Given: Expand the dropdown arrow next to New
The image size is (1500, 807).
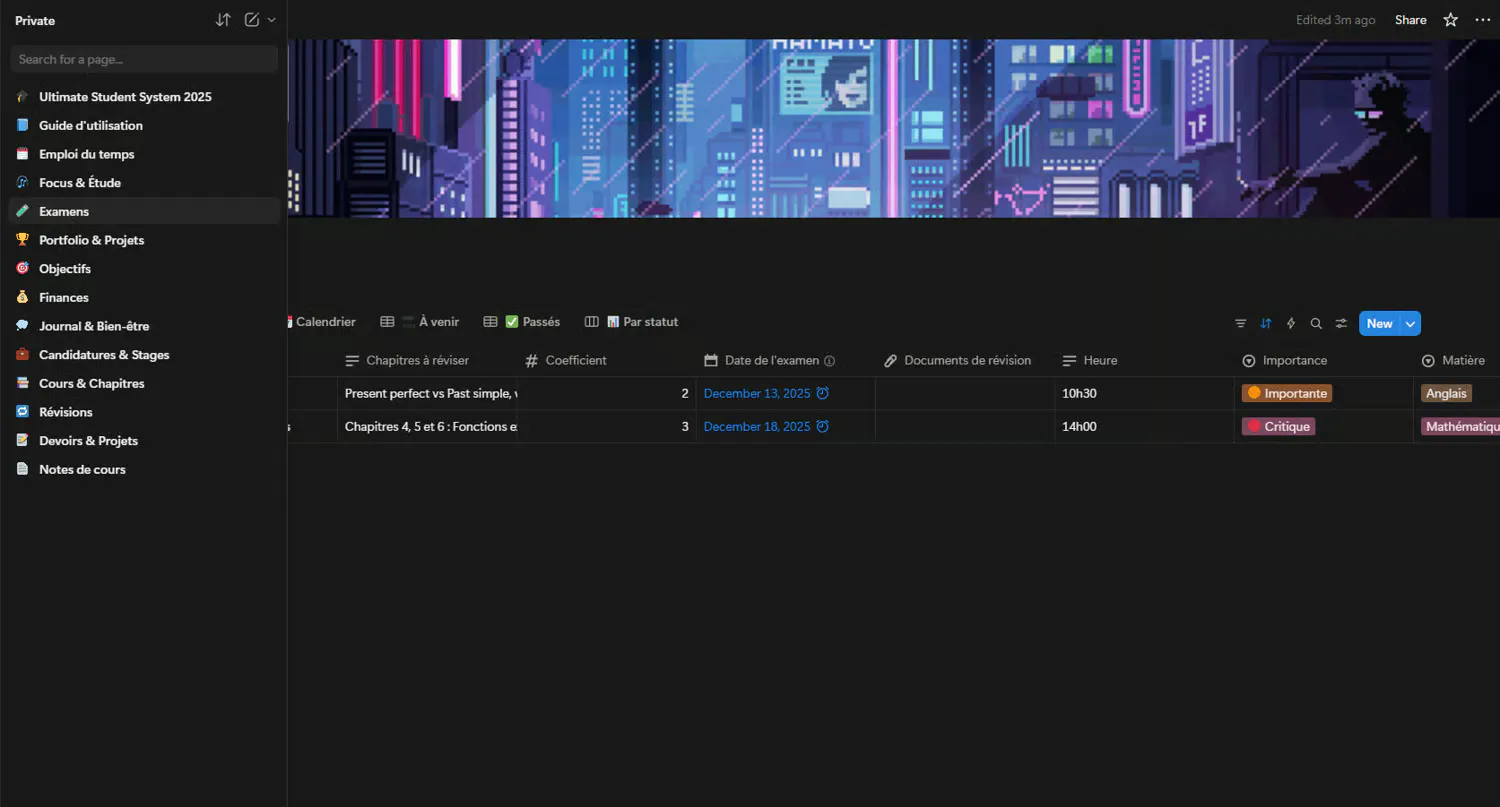Looking at the screenshot, I should click(1410, 323).
